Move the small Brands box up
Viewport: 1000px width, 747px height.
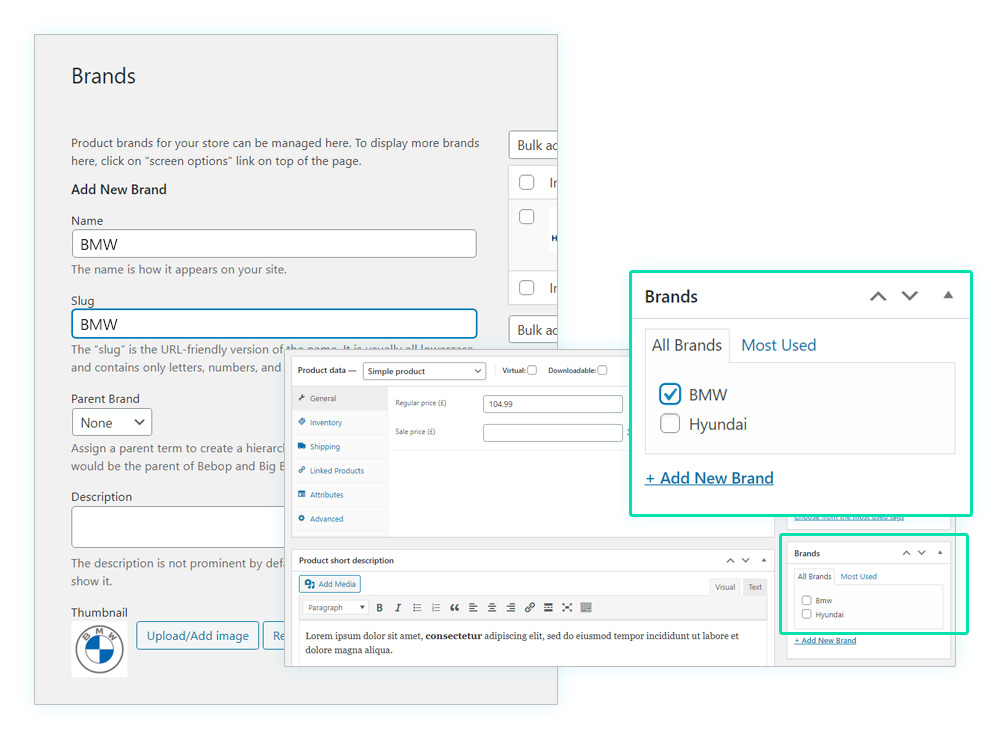click(906, 553)
